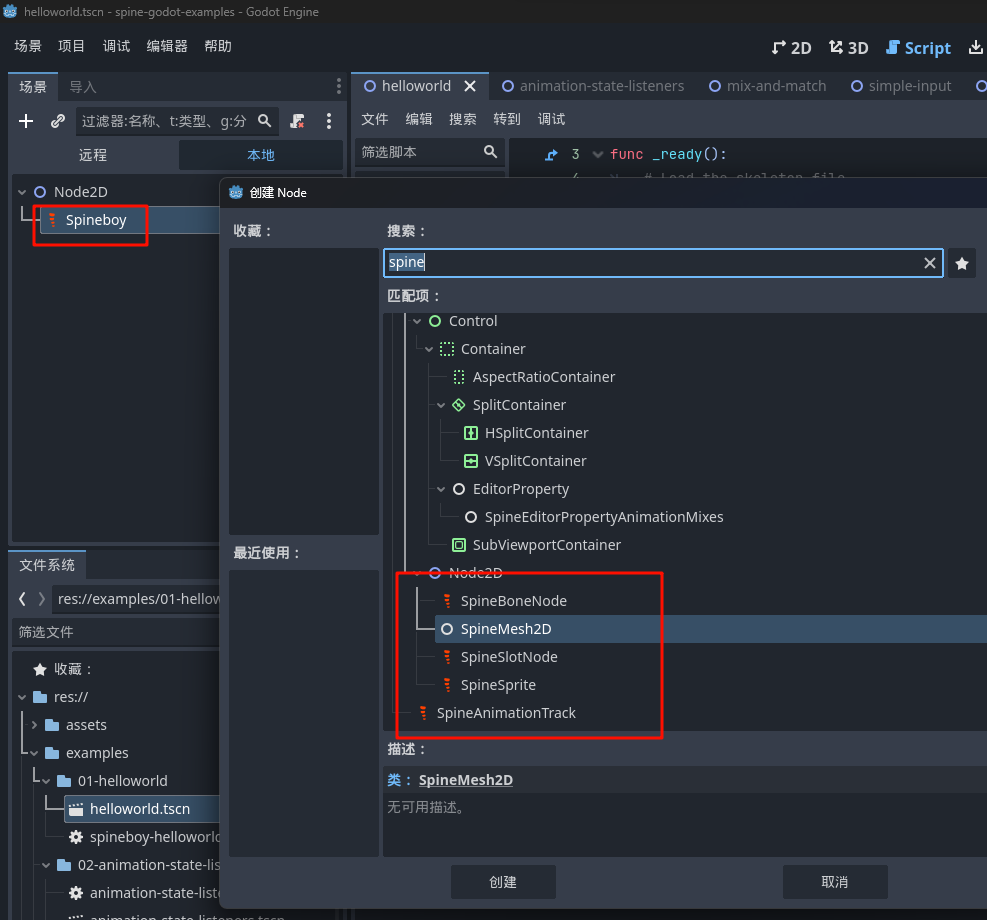Open the 编辑器 menu
This screenshot has width=987, height=920.
167,46
